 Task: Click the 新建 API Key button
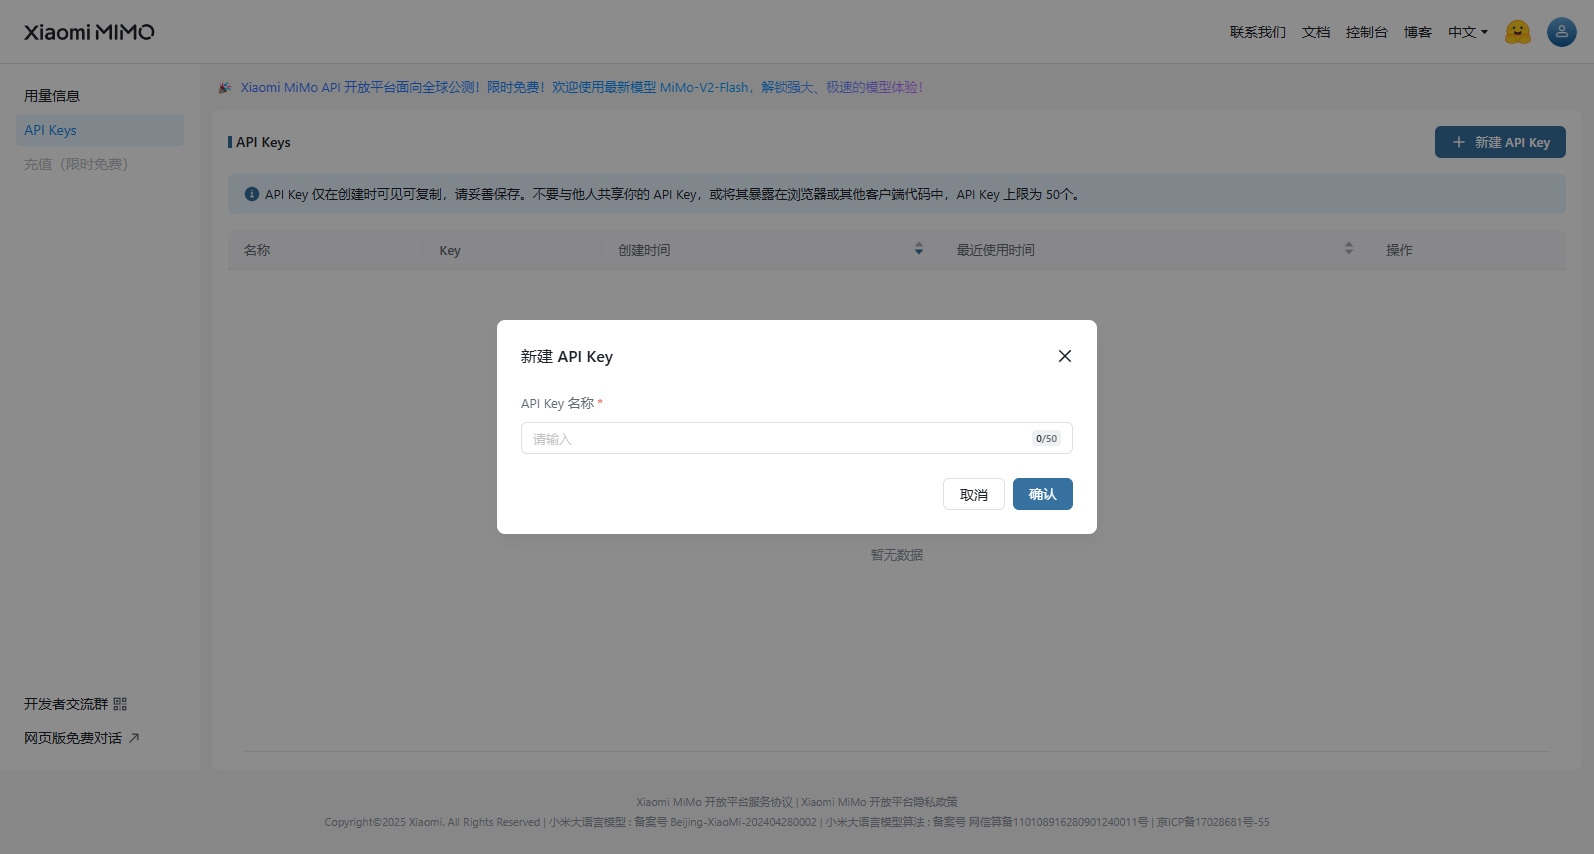tap(1500, 142)
